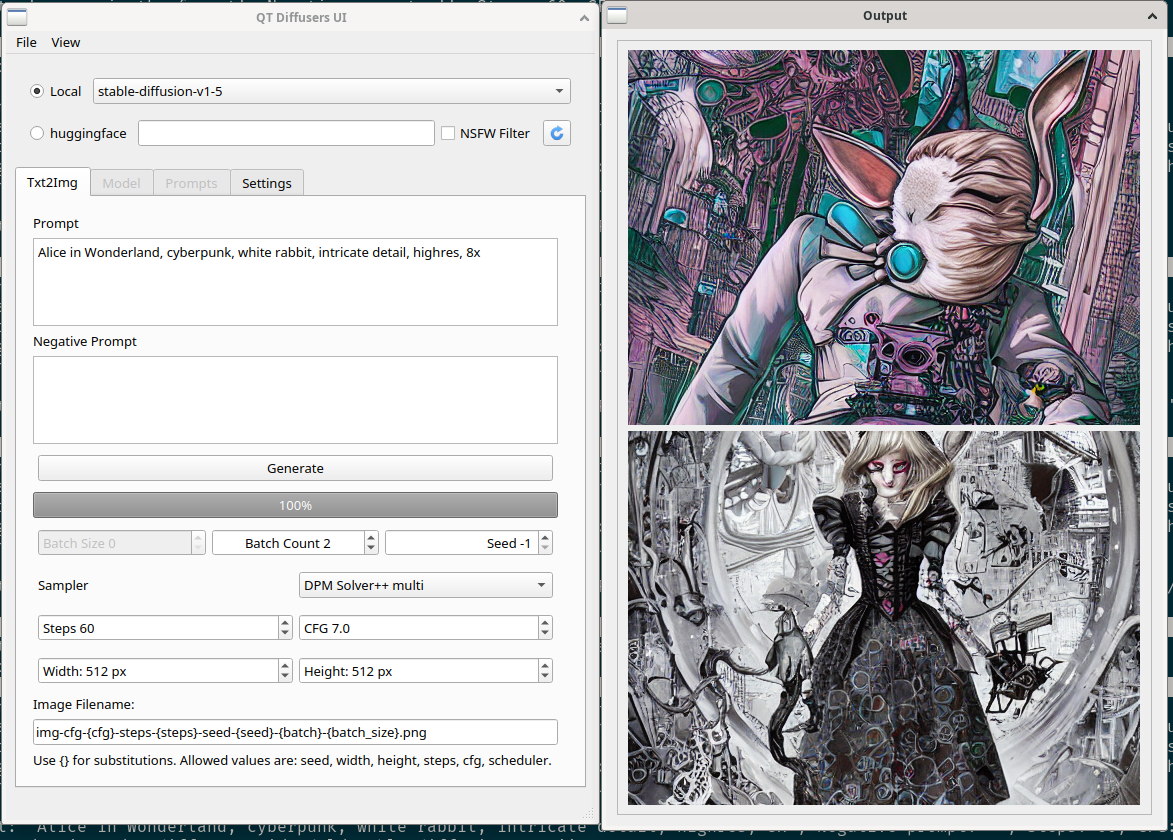Image resolution: width=1173 pixels, height=840 pixels.
Task: Click the QT Diffusers UI title bar
Action: coord(301,17)
